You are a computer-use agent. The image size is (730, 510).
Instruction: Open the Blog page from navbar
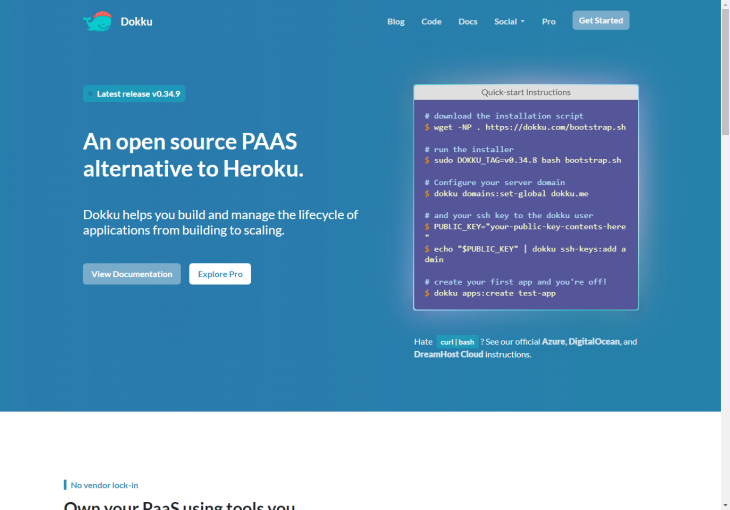(x=396, y=21)
